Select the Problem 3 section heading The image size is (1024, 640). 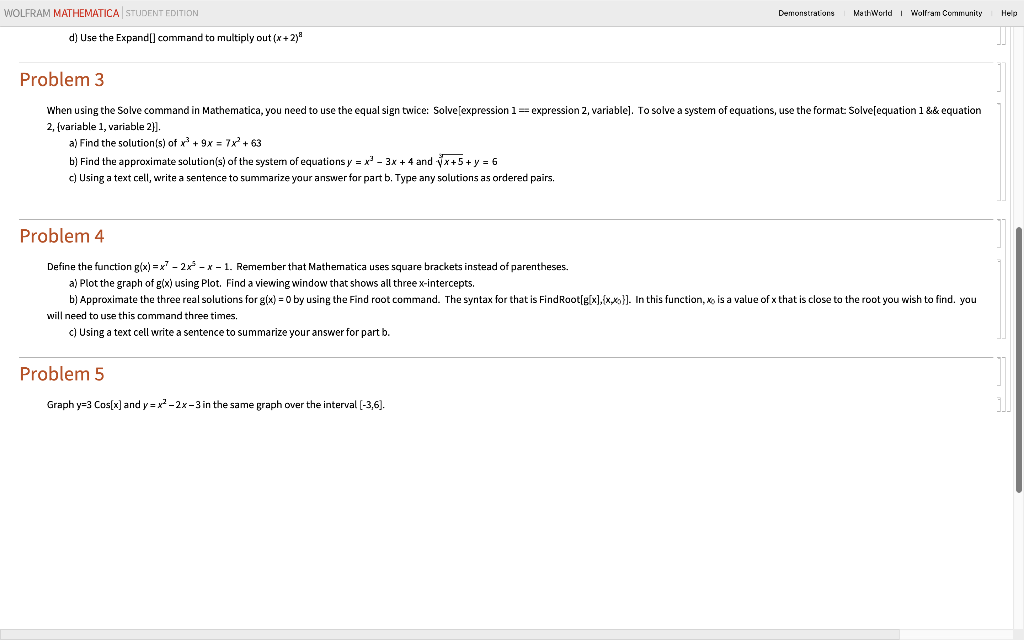62,79
